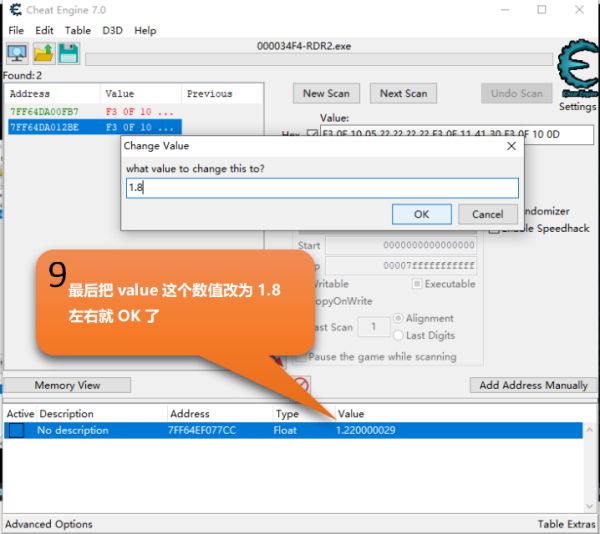Toggle the Active box for No description entry
The image size is (600, 534).
tap(17, 431)
